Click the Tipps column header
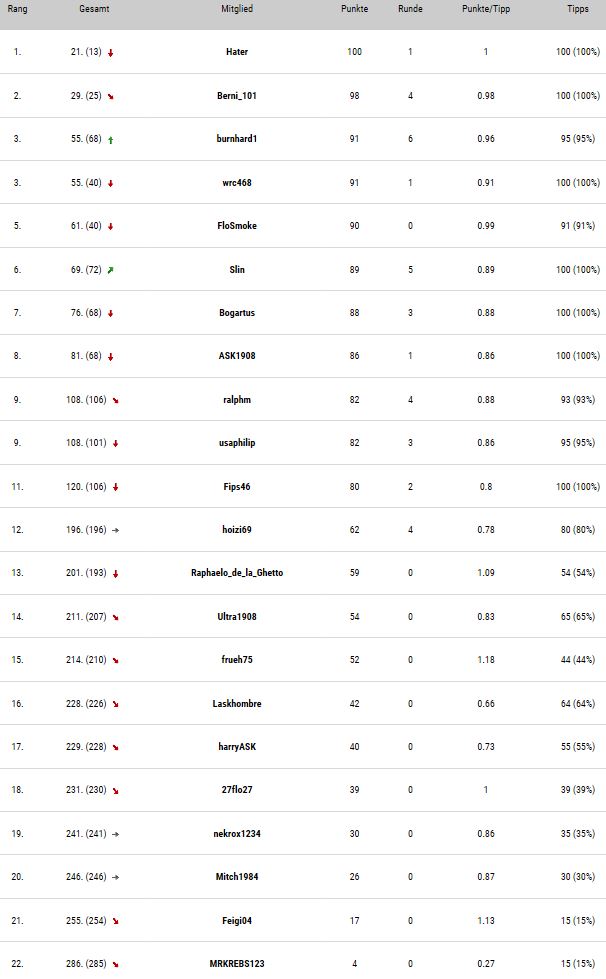Image resolution: width=606 pixels, height=979 pixels. 578,9
